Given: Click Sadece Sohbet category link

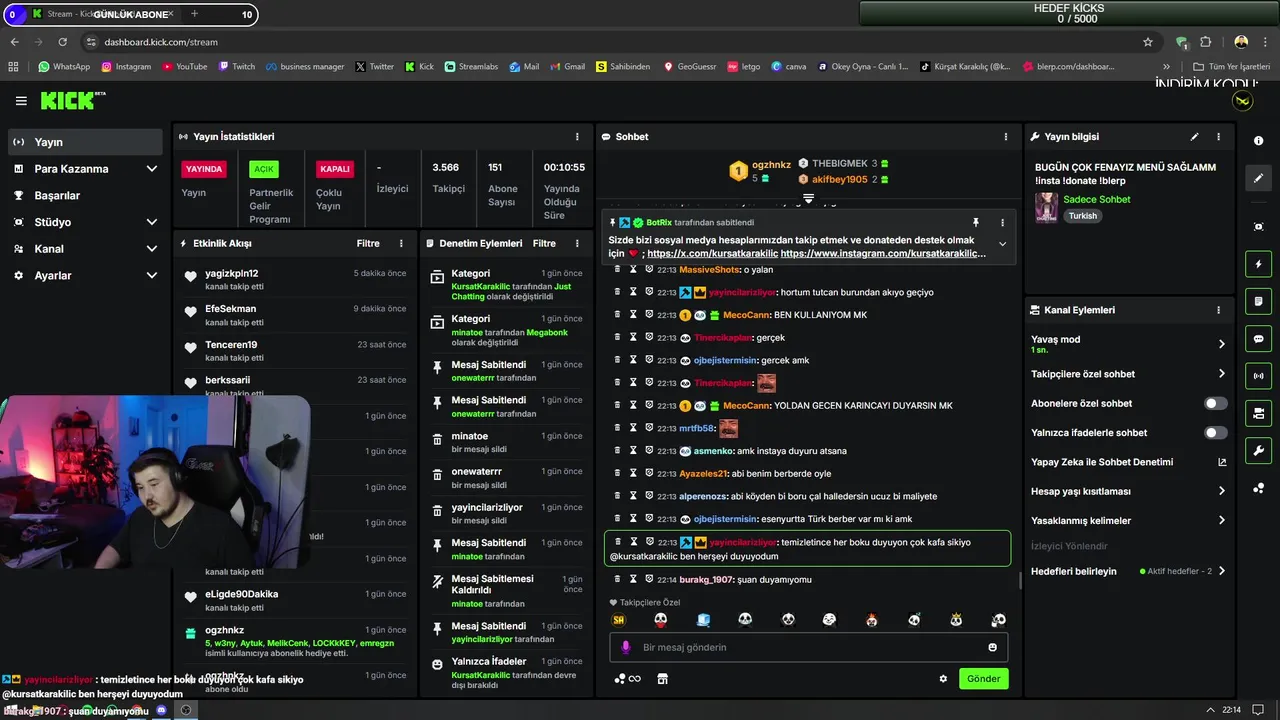Looking at the screenshot, I should [x=1096, y=199].
